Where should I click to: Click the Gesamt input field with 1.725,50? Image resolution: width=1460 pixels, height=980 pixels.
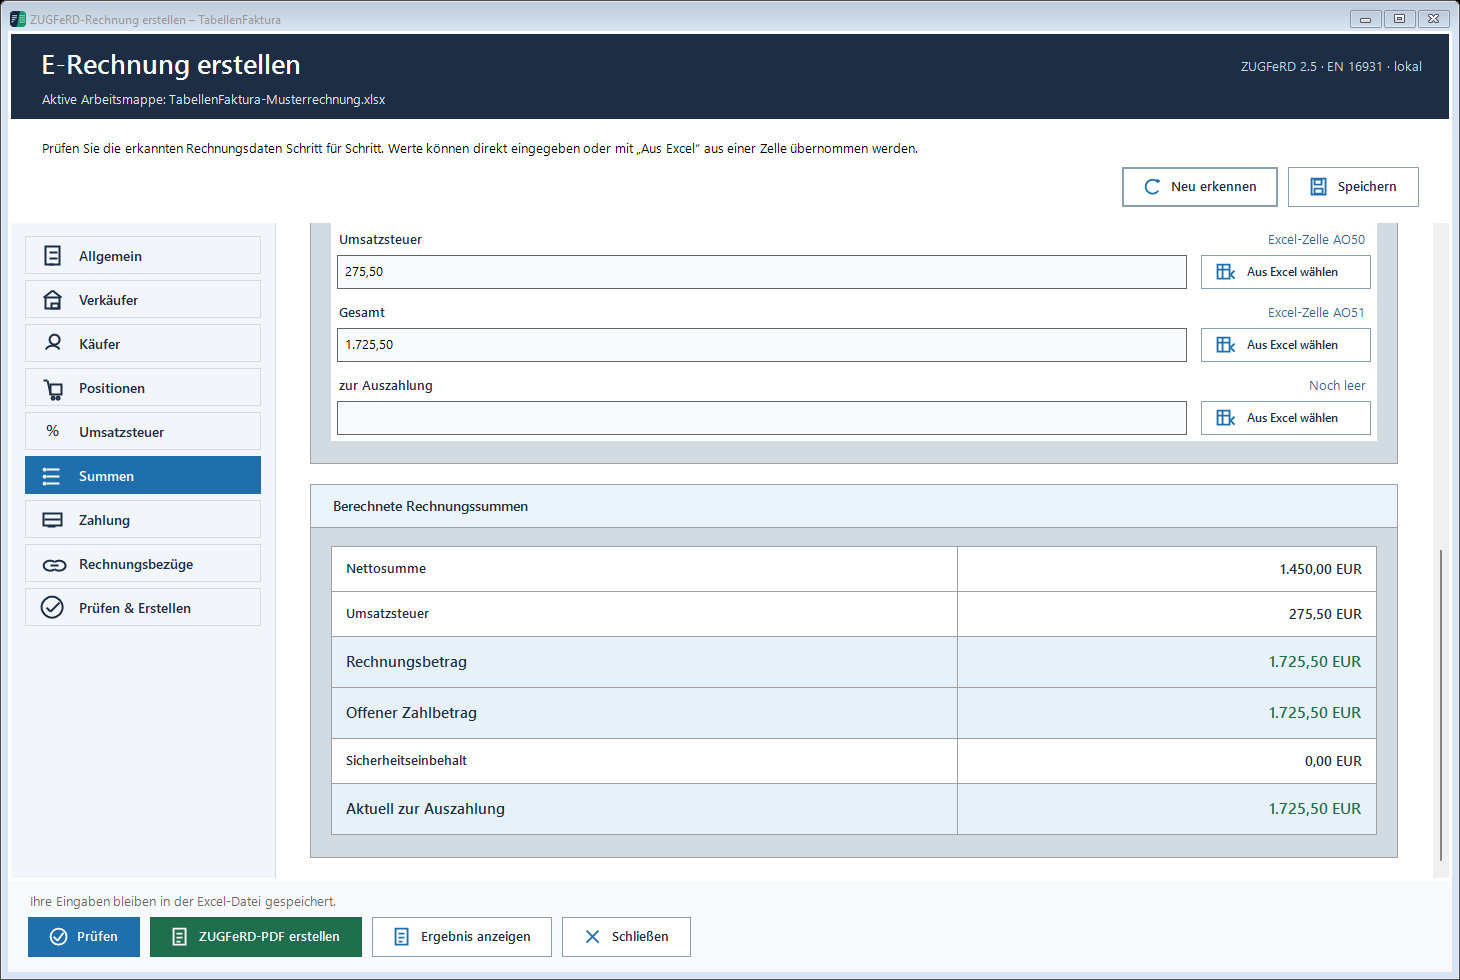click(762, 345)
